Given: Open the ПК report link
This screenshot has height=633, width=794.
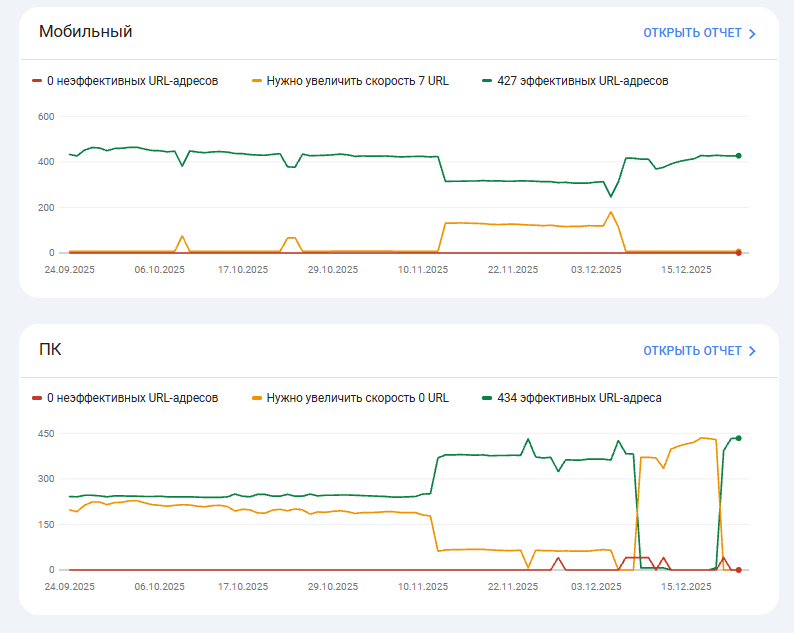Looking at the screenshot, I should (692, 351).
